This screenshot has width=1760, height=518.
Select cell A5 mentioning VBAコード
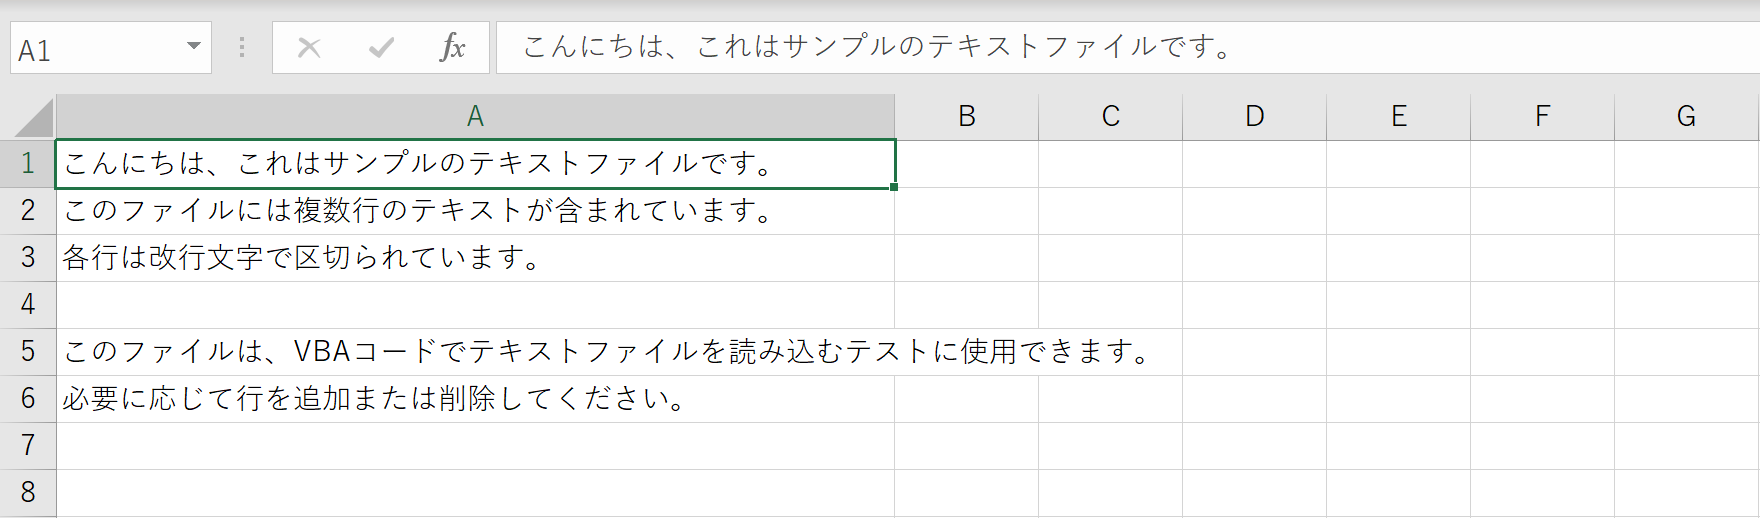tap(475, 352)
